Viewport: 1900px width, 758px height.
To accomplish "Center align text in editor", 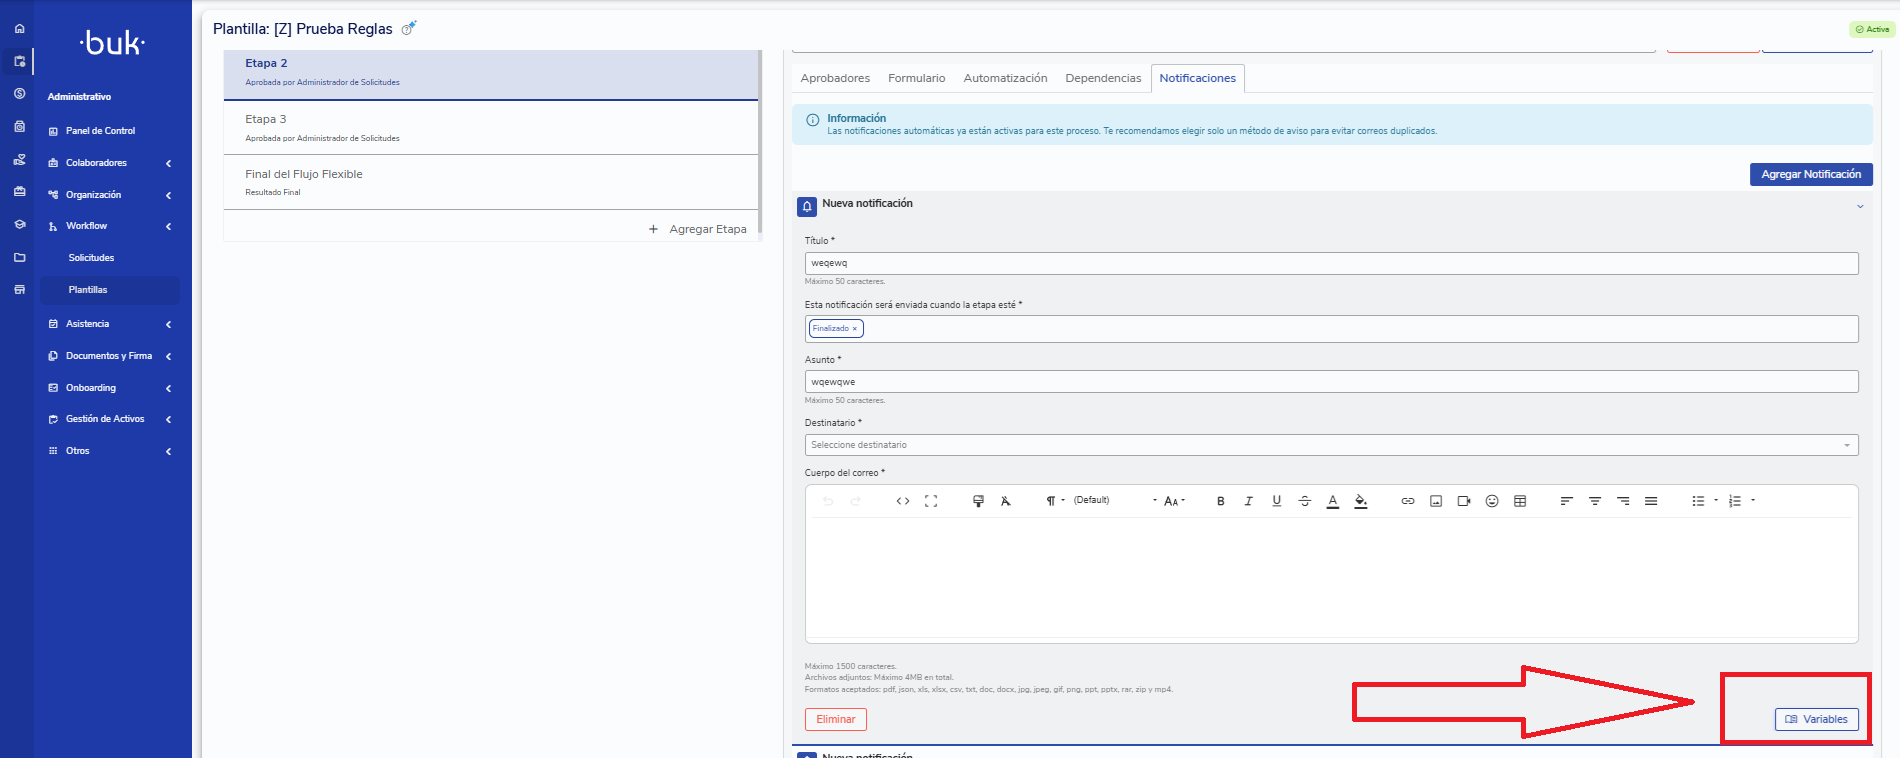I will click(1595, 501).
